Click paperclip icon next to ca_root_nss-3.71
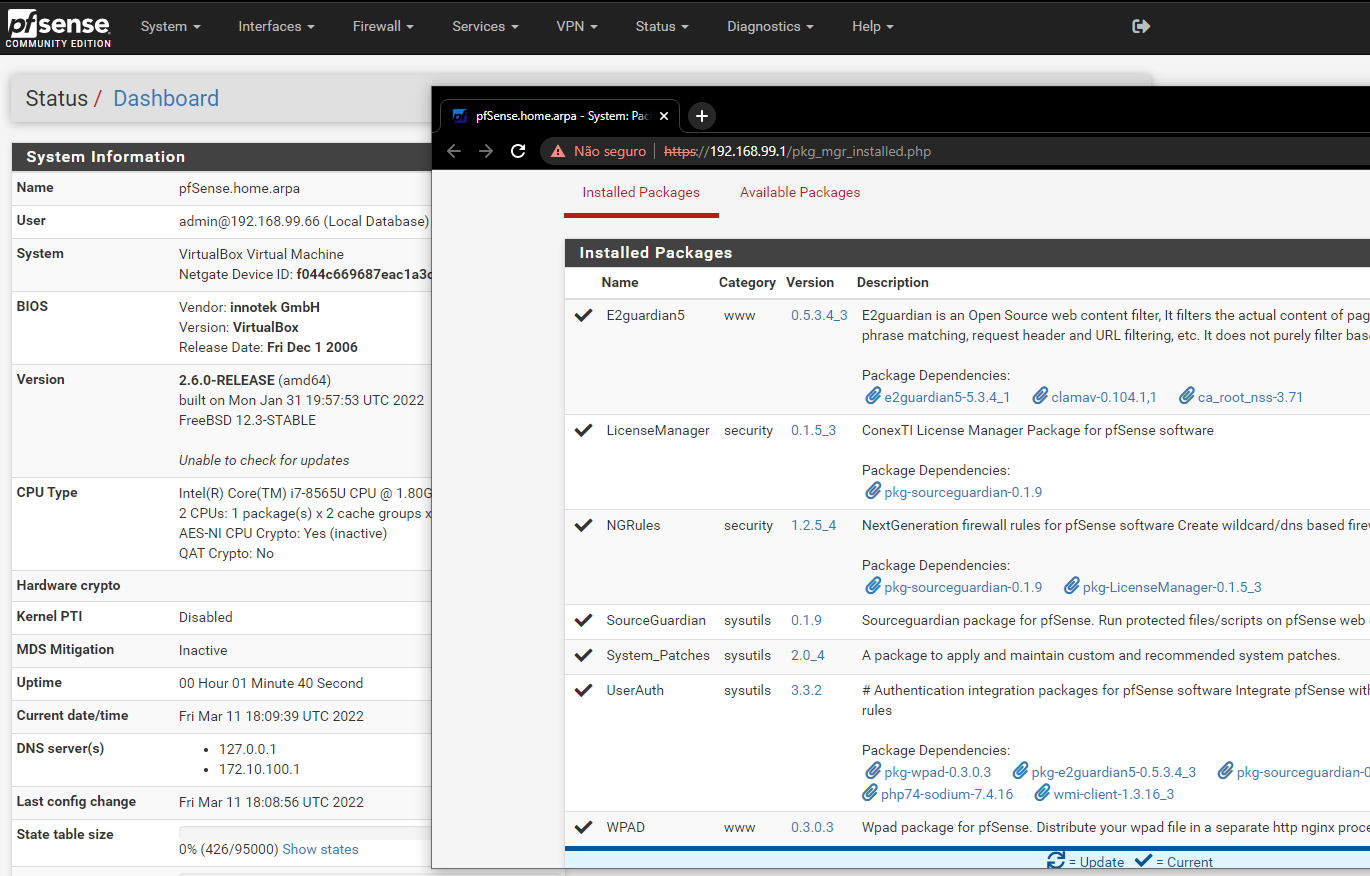This screenshot has height=876, width=1370. point(1186,396)
